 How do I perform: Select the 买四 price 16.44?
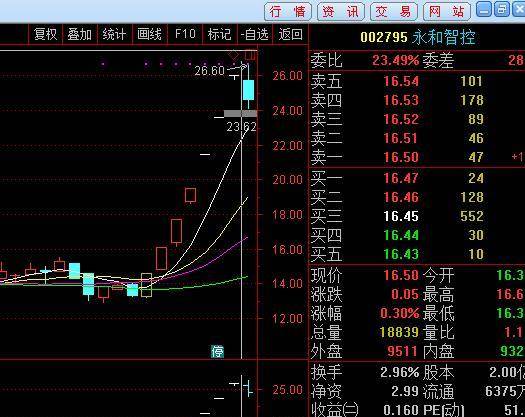click(401, 235)
